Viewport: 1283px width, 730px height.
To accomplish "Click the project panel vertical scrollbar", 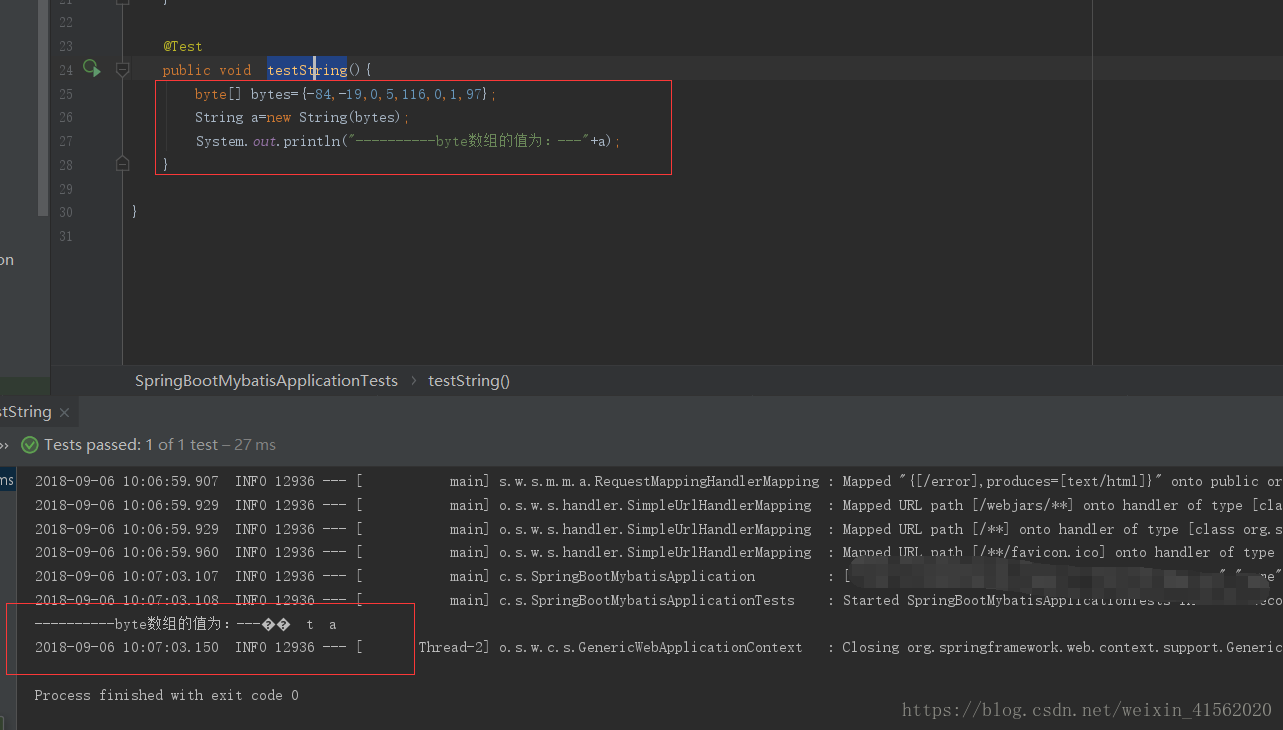I will pyautogui.click(x=43, y=107).
